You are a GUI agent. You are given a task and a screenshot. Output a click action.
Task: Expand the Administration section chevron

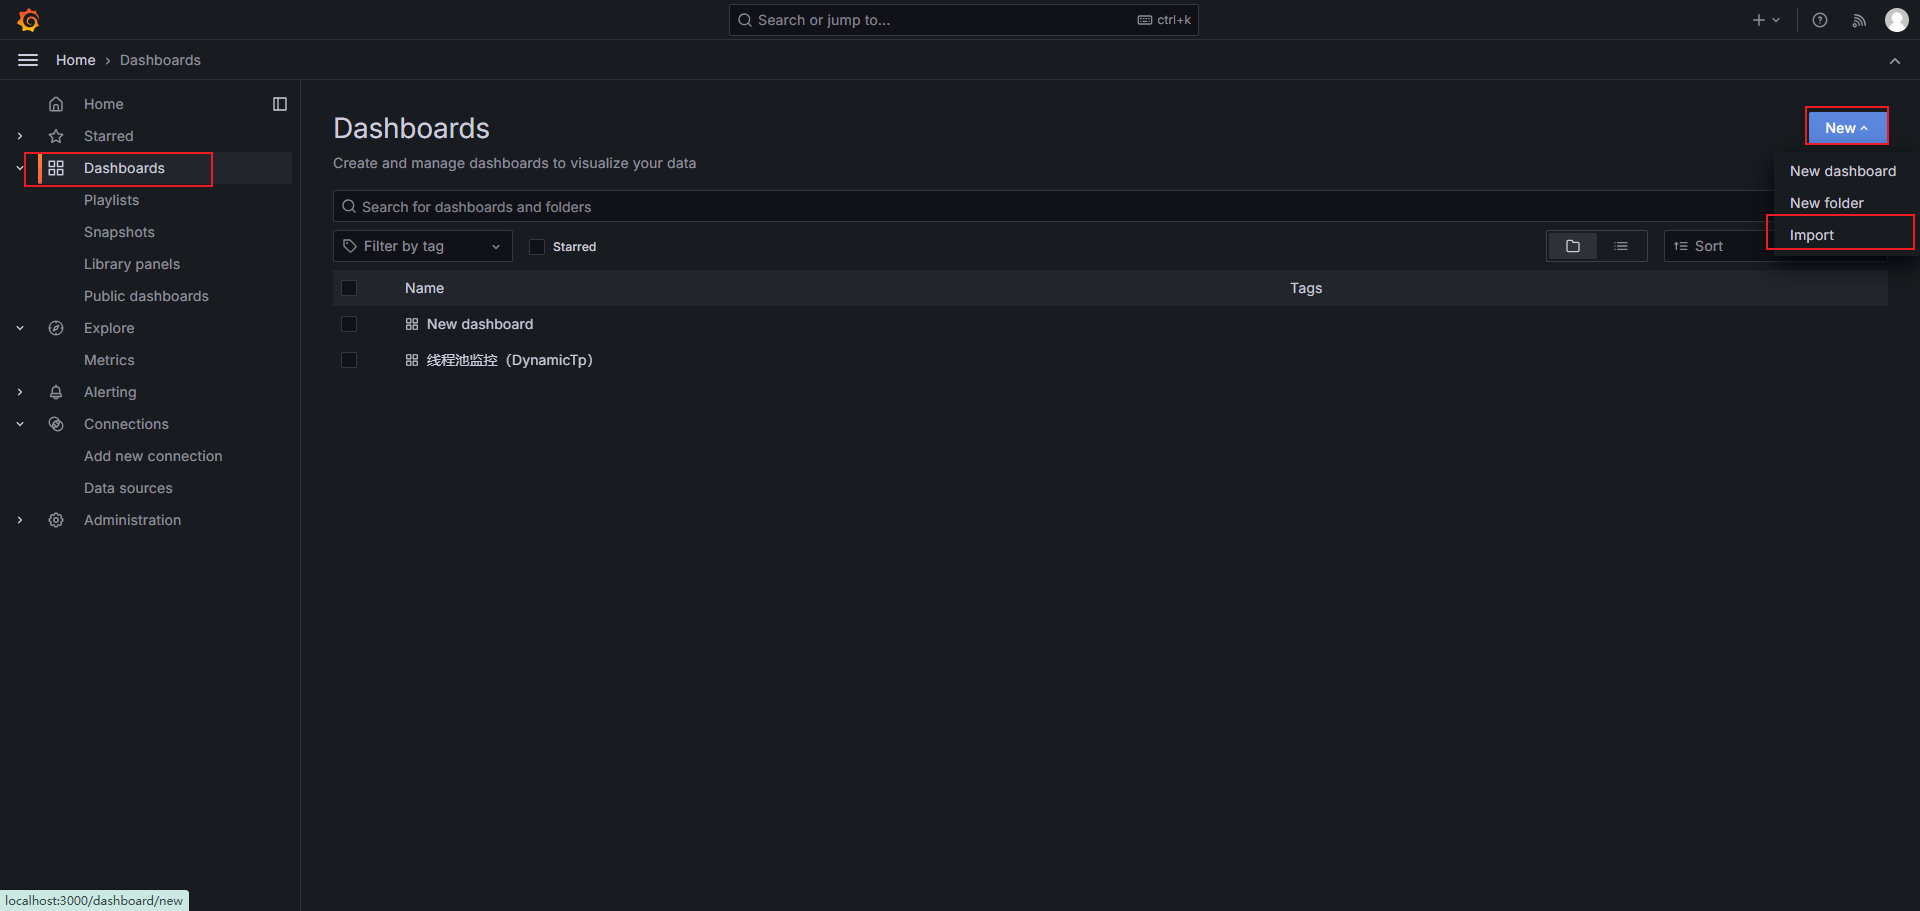20,520
